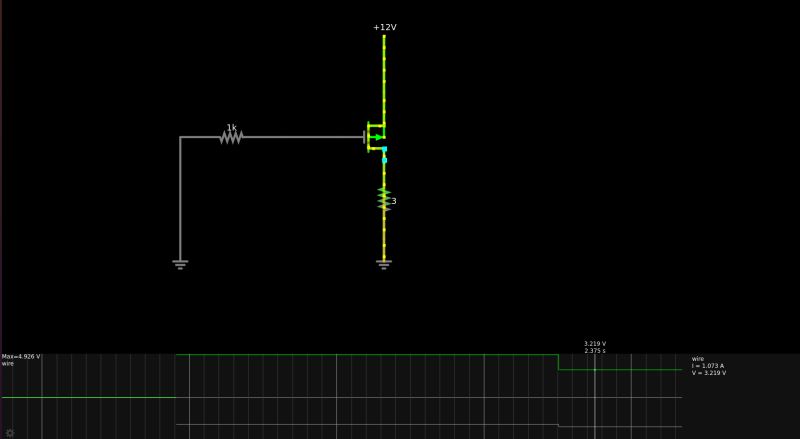
Task: Select the 3 ohm load resistor
Action: click(x=384, y=200)
